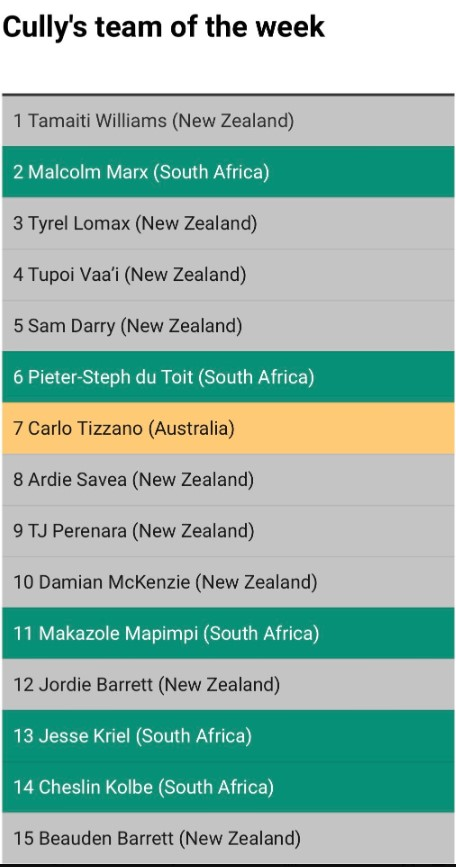Viewport: 456px width, 867px height.
Task: Click the New Zealand text beside Ardie Savea
Action: (193, 480)
